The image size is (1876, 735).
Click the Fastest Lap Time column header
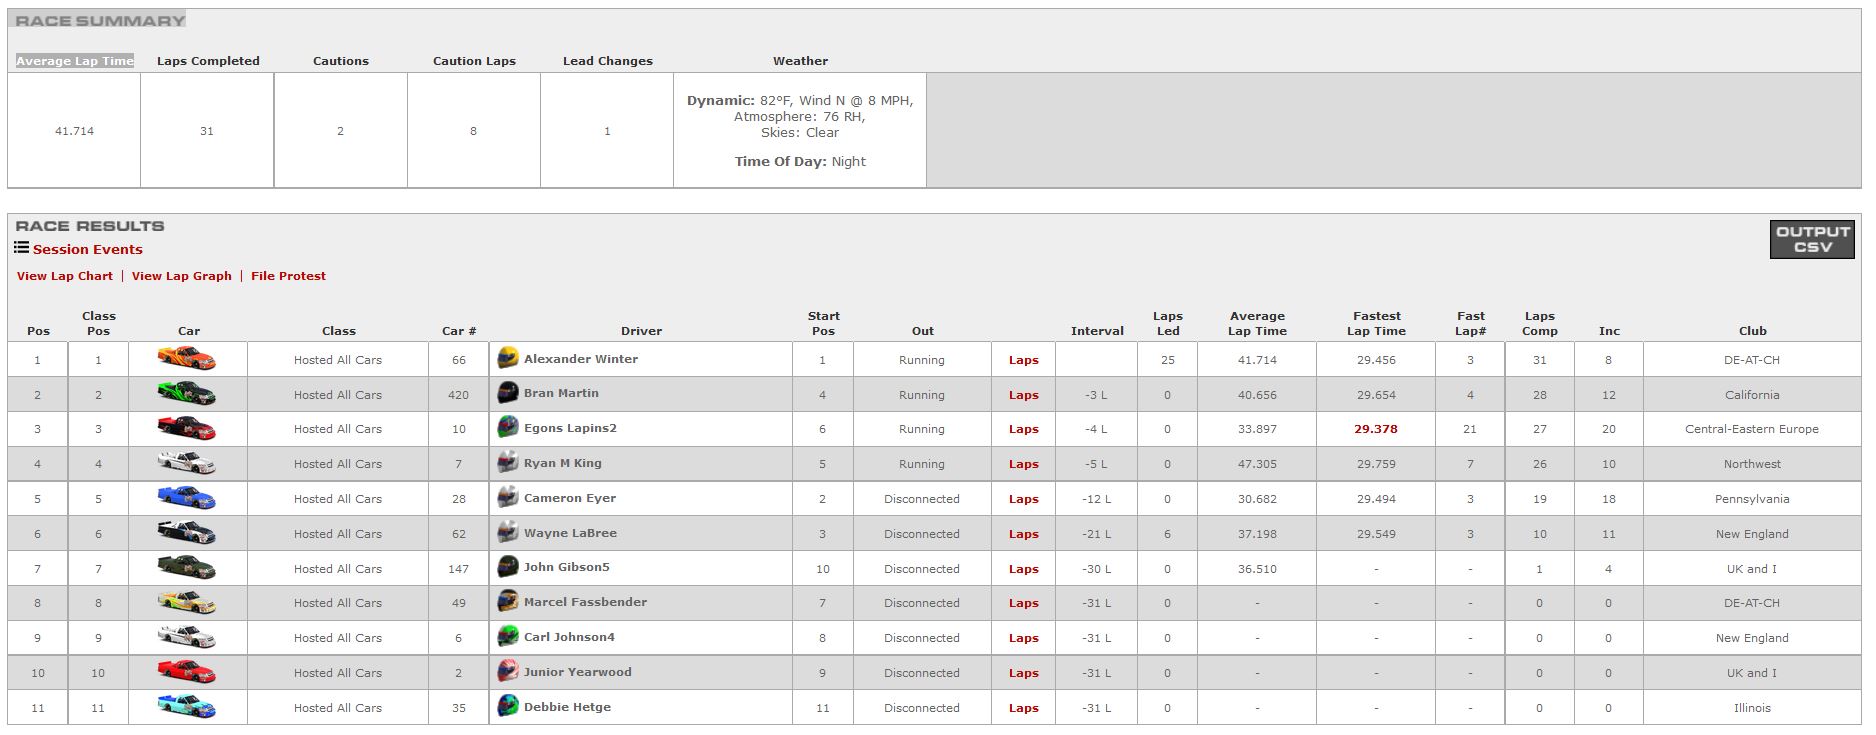pyautogui.click(x=1376, y=323)
